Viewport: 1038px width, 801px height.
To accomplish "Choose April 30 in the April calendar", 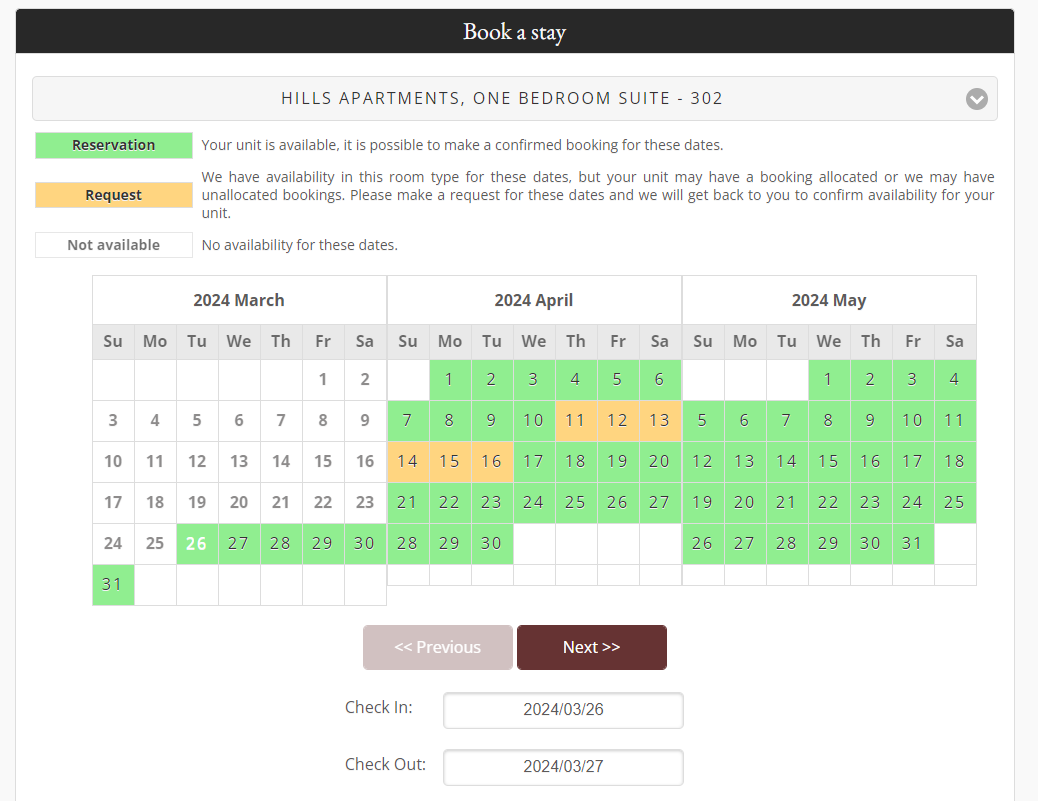I will point(491,544).
